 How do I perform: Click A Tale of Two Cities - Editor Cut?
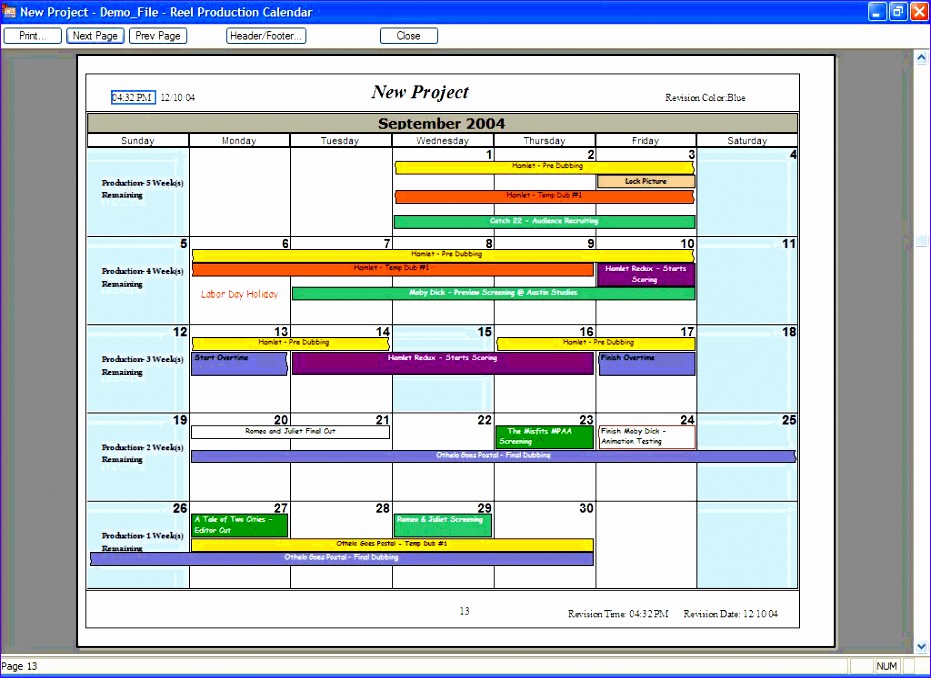tap(239, 525)
